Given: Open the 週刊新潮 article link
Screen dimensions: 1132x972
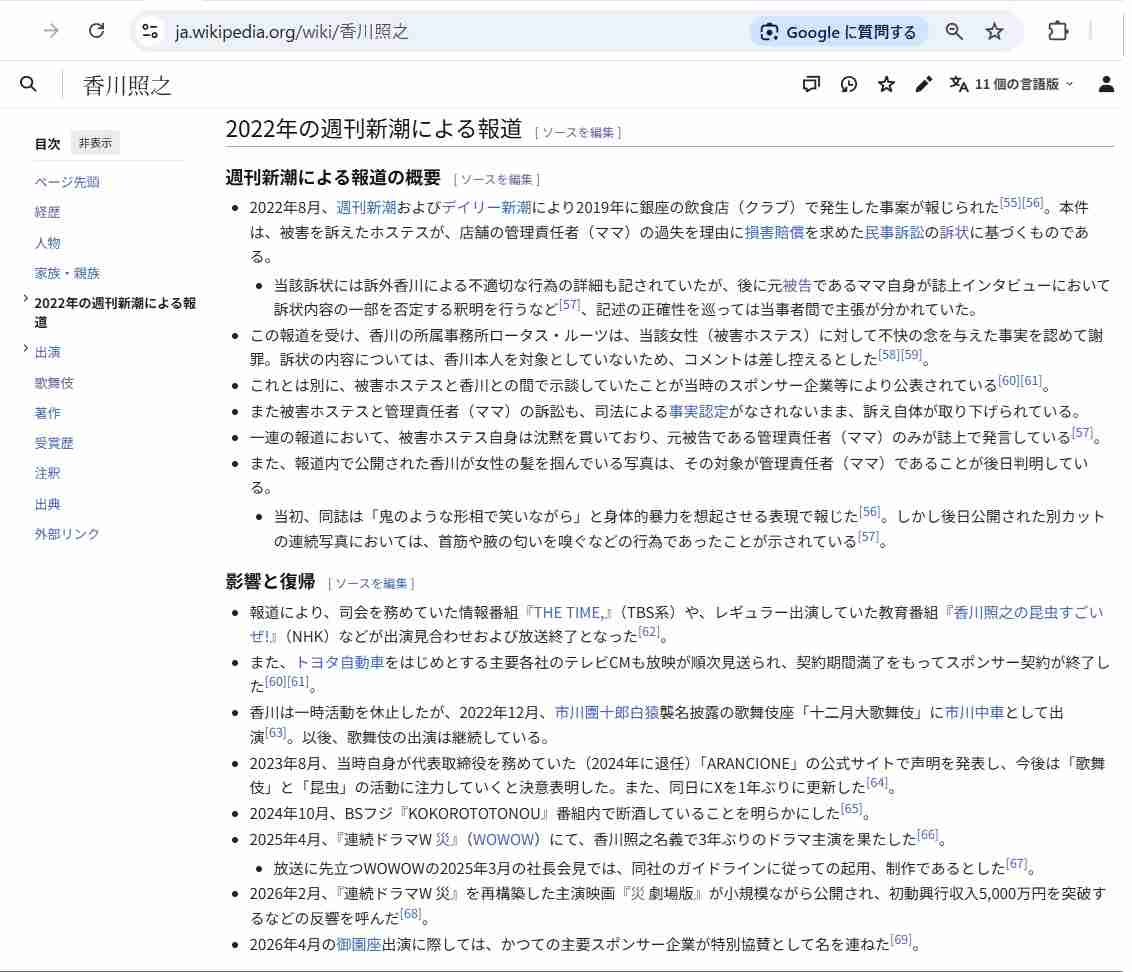Looking at the screenshot, I should [366, 208].
